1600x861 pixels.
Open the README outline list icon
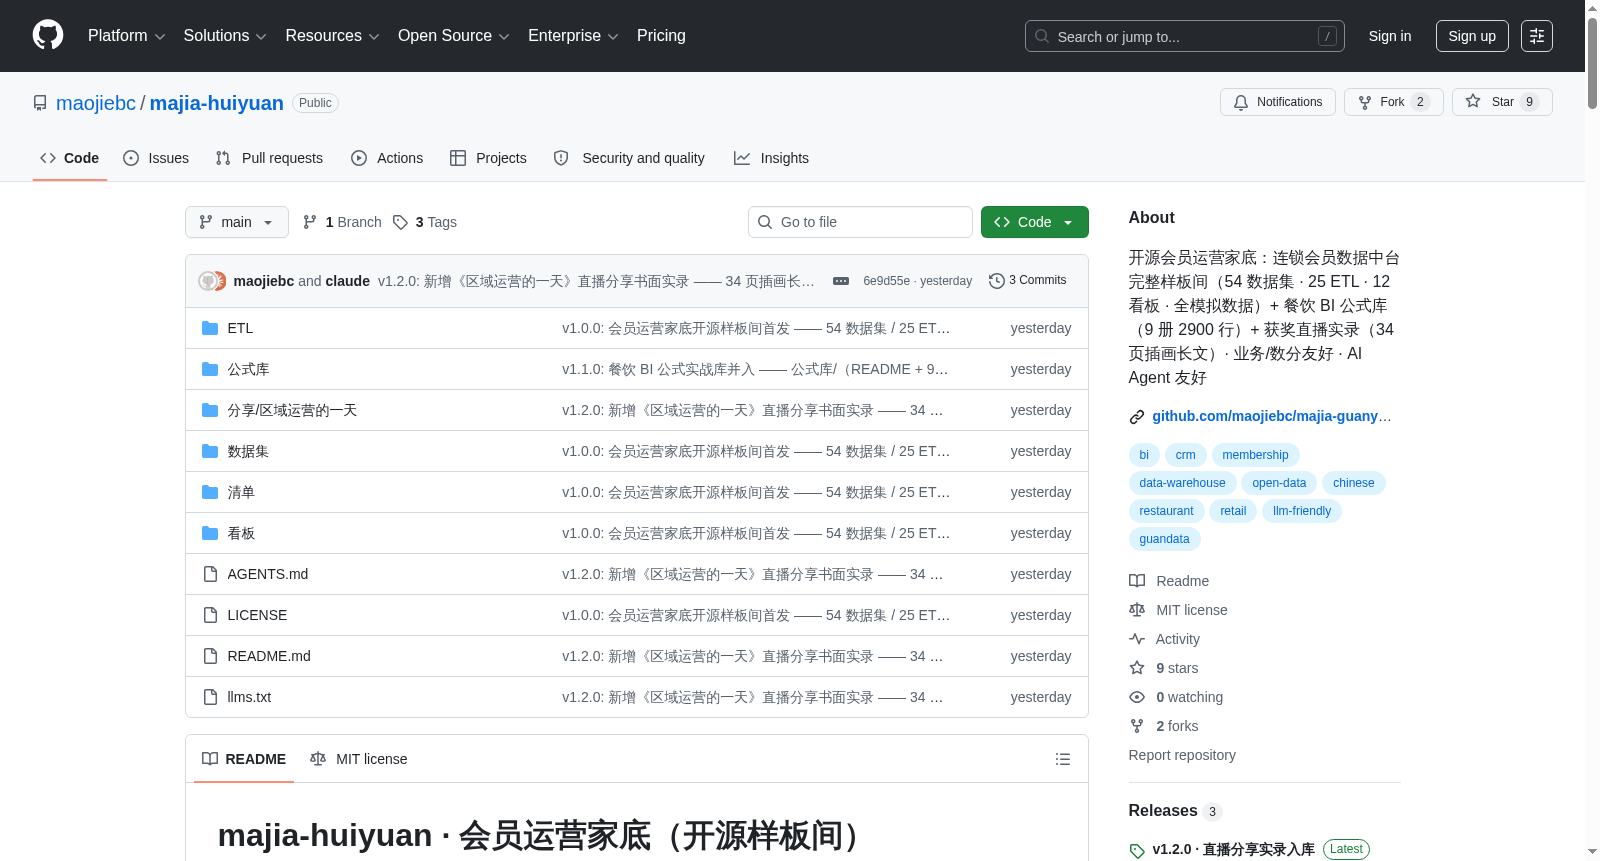pos(1063,759)
